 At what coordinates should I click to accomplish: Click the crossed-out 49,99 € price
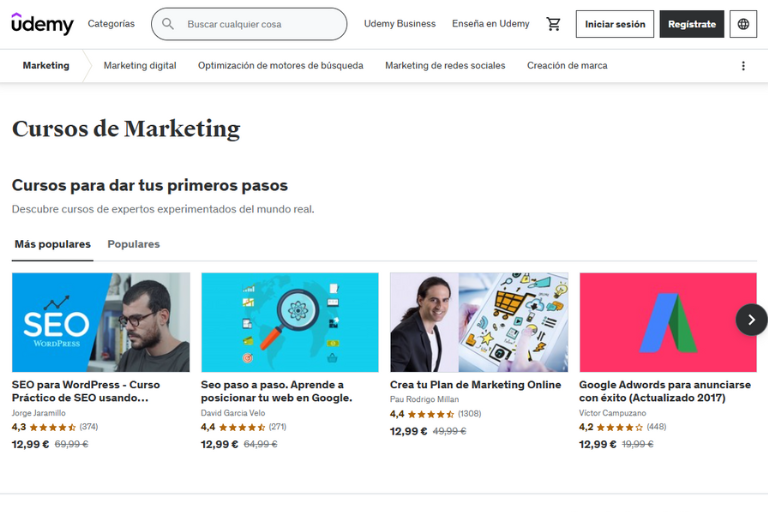(x=450, y=432)
